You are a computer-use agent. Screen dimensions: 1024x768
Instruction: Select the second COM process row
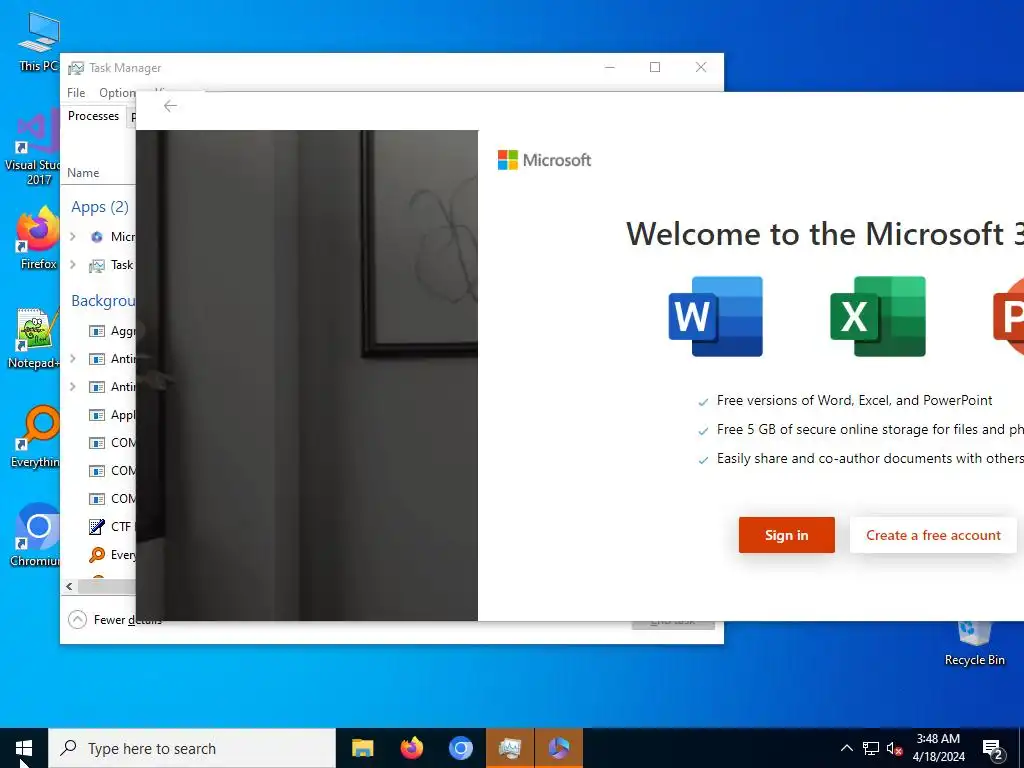(112, 471)
